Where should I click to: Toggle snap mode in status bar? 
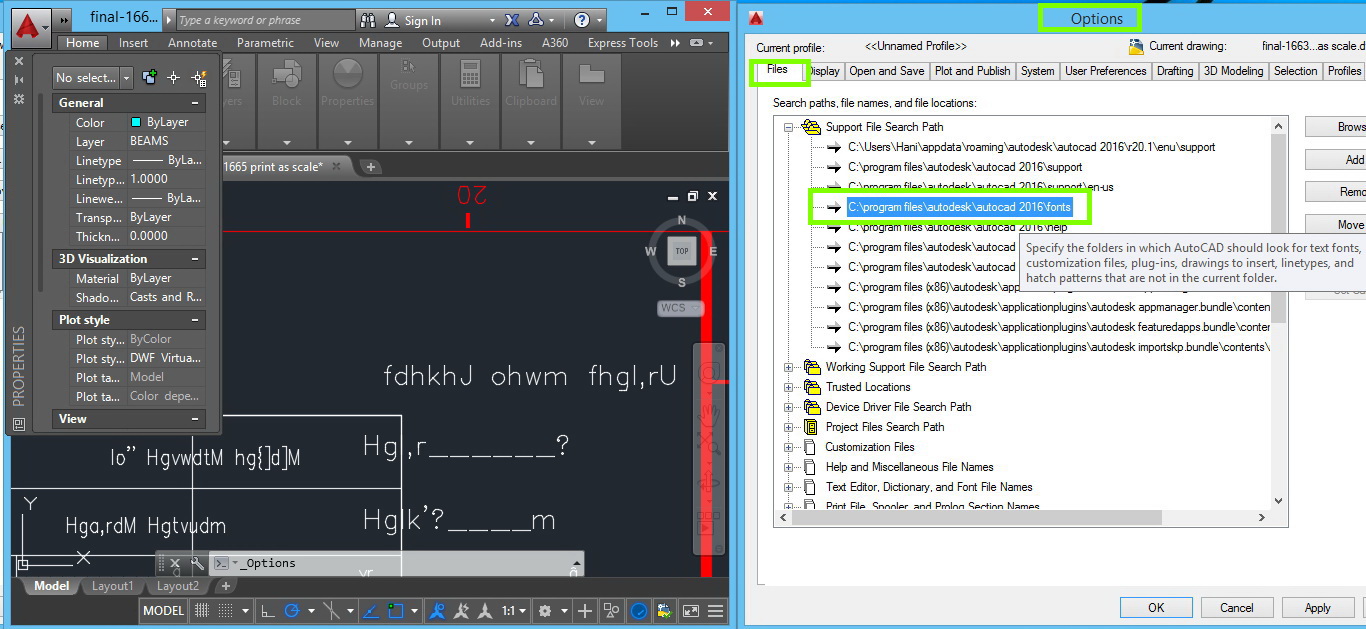pyautogui.click(x=225, y=611)
